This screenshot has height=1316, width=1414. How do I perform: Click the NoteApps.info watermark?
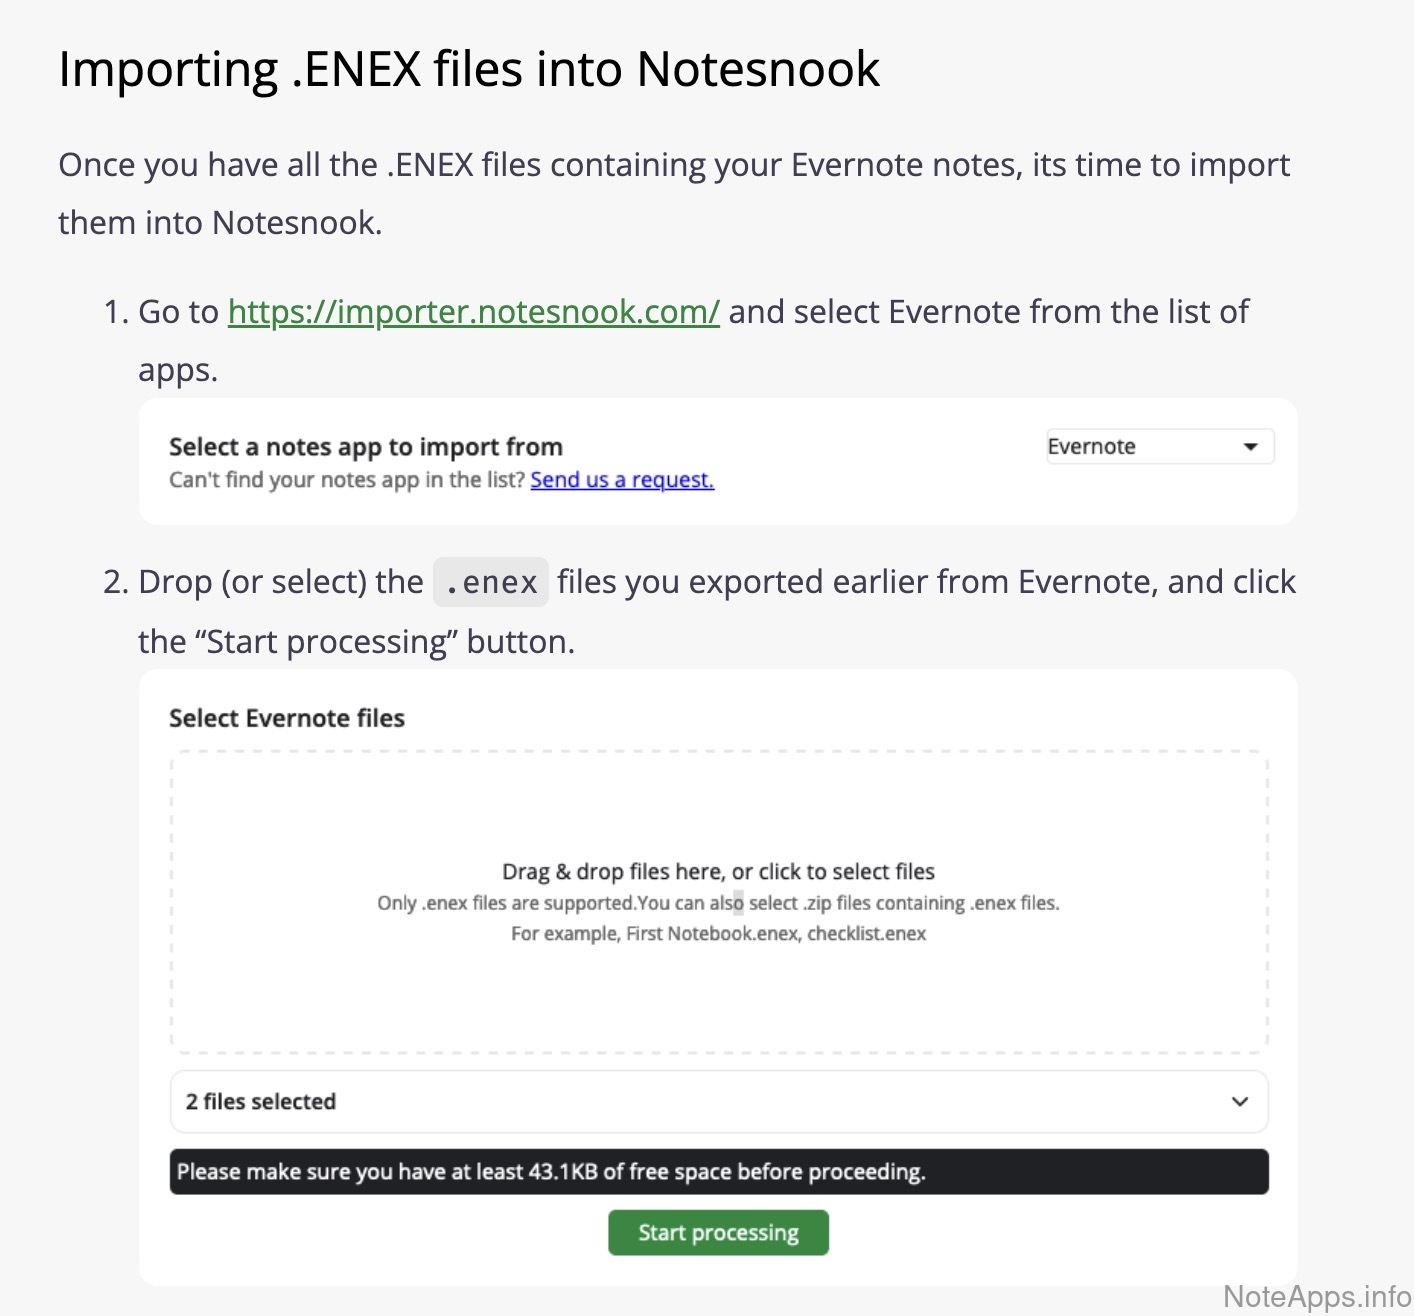point(1316,1297)
